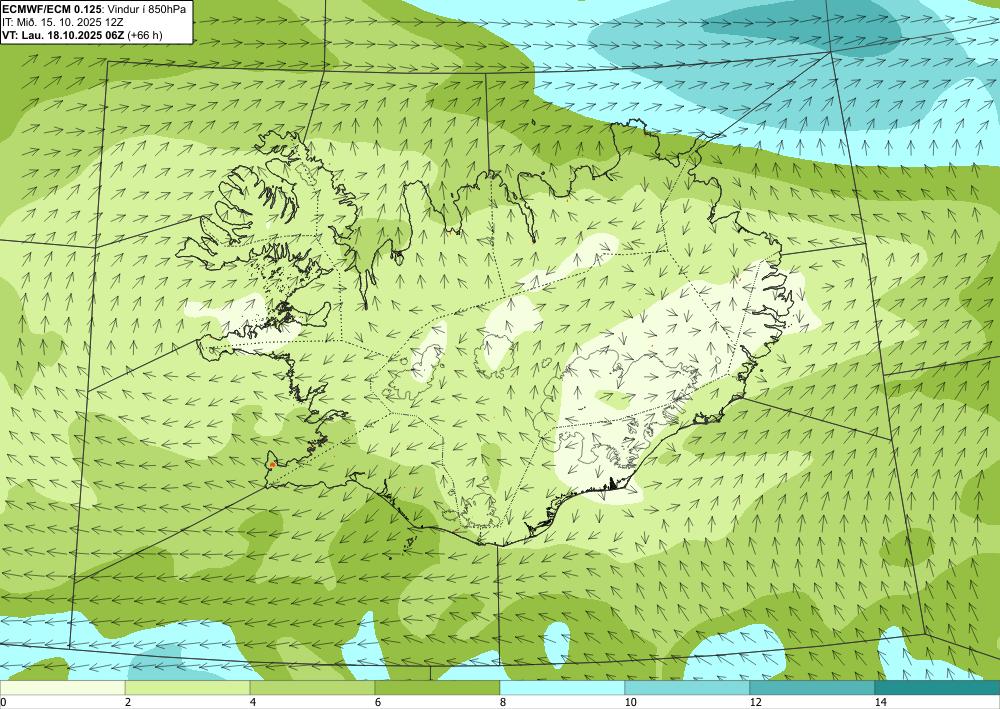Select the legend swatch between 10 and 12

[688, 688]
